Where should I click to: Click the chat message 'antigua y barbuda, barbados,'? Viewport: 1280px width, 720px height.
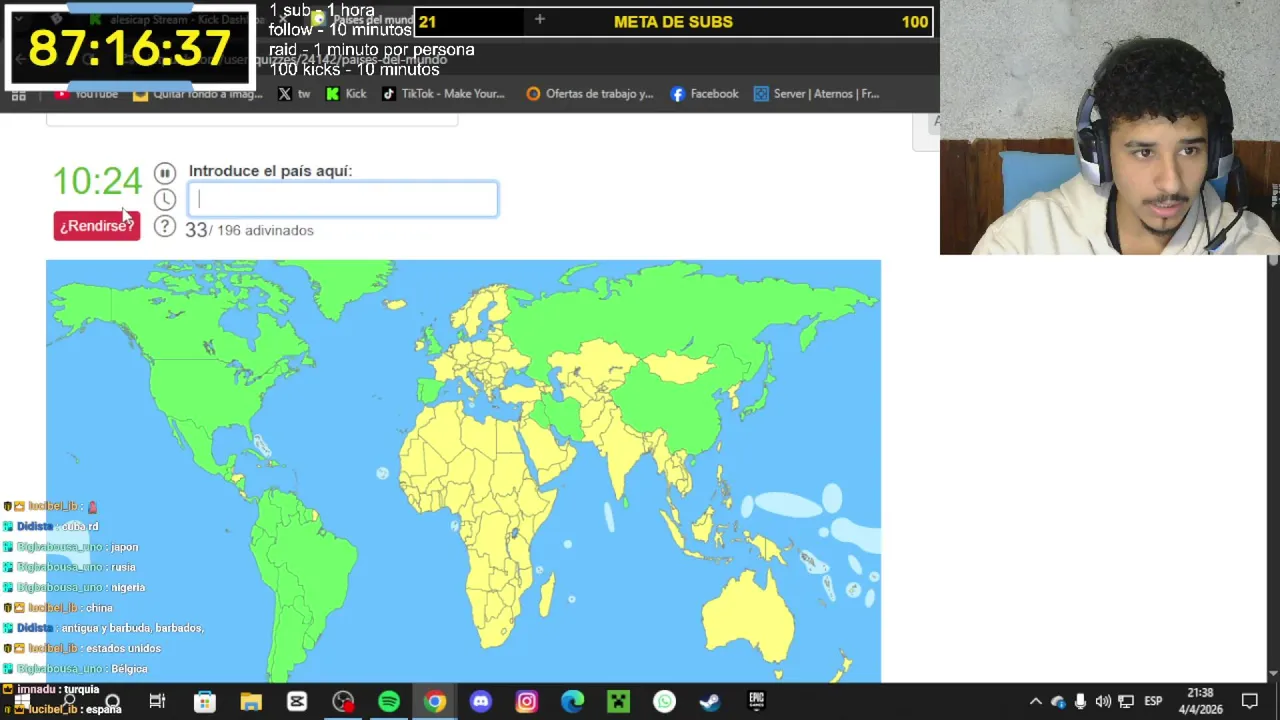coord(132,628)
